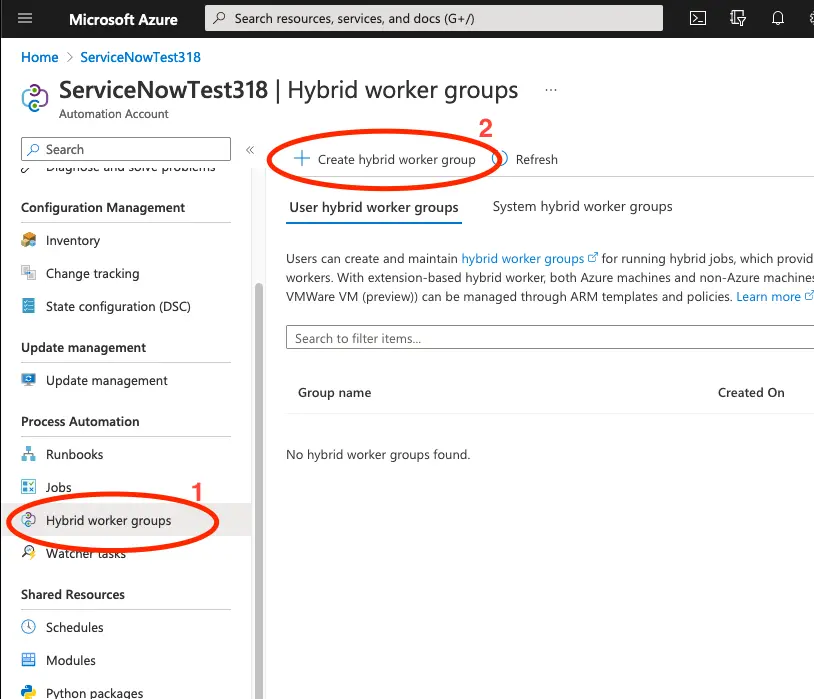Click the Change tracking icon
Screen dimensions: 814x699
pyautogui.click(x=29, y=273)
